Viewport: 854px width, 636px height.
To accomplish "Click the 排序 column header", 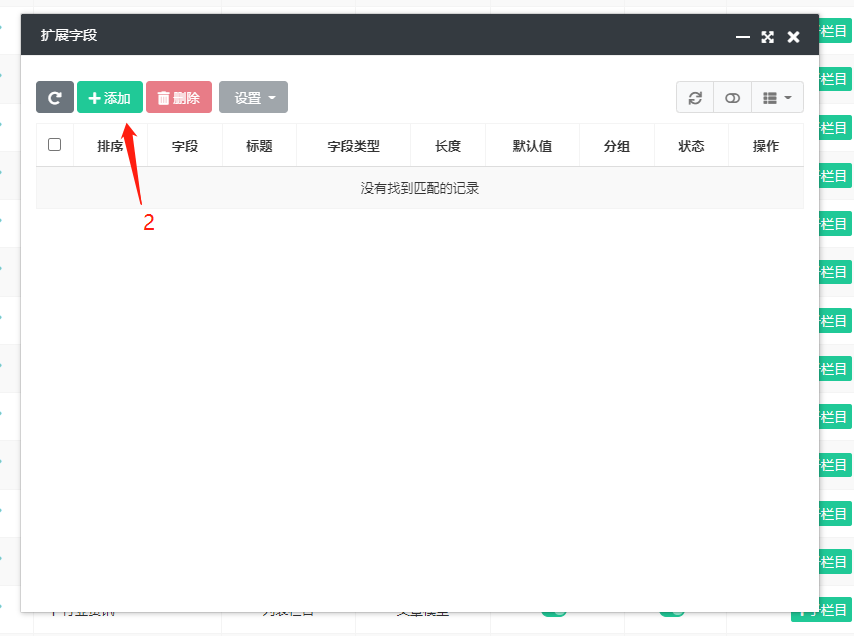I will [110, 146].
